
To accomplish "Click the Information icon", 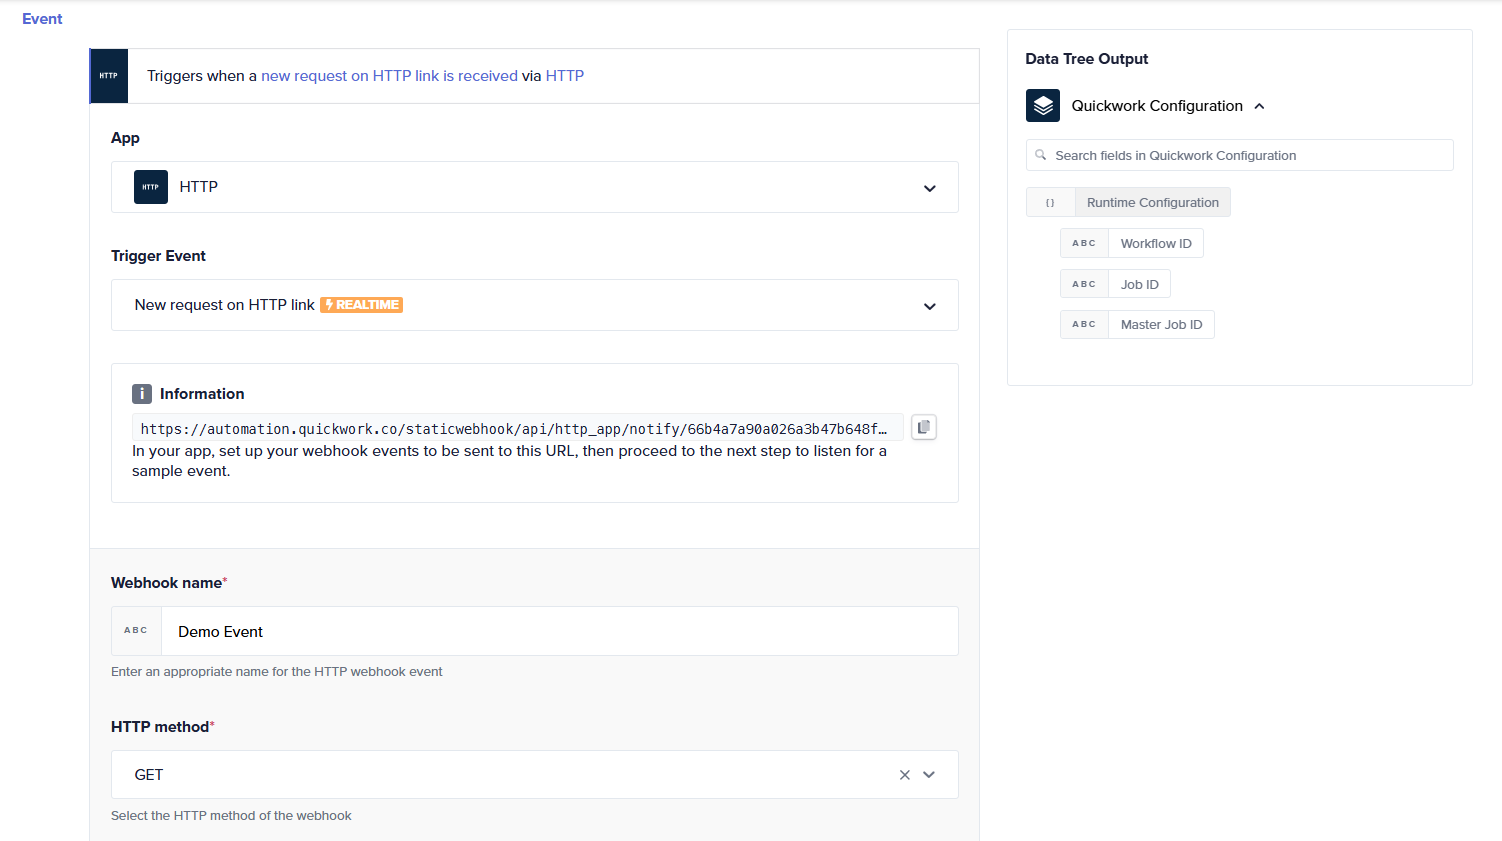I will [142, 394].
